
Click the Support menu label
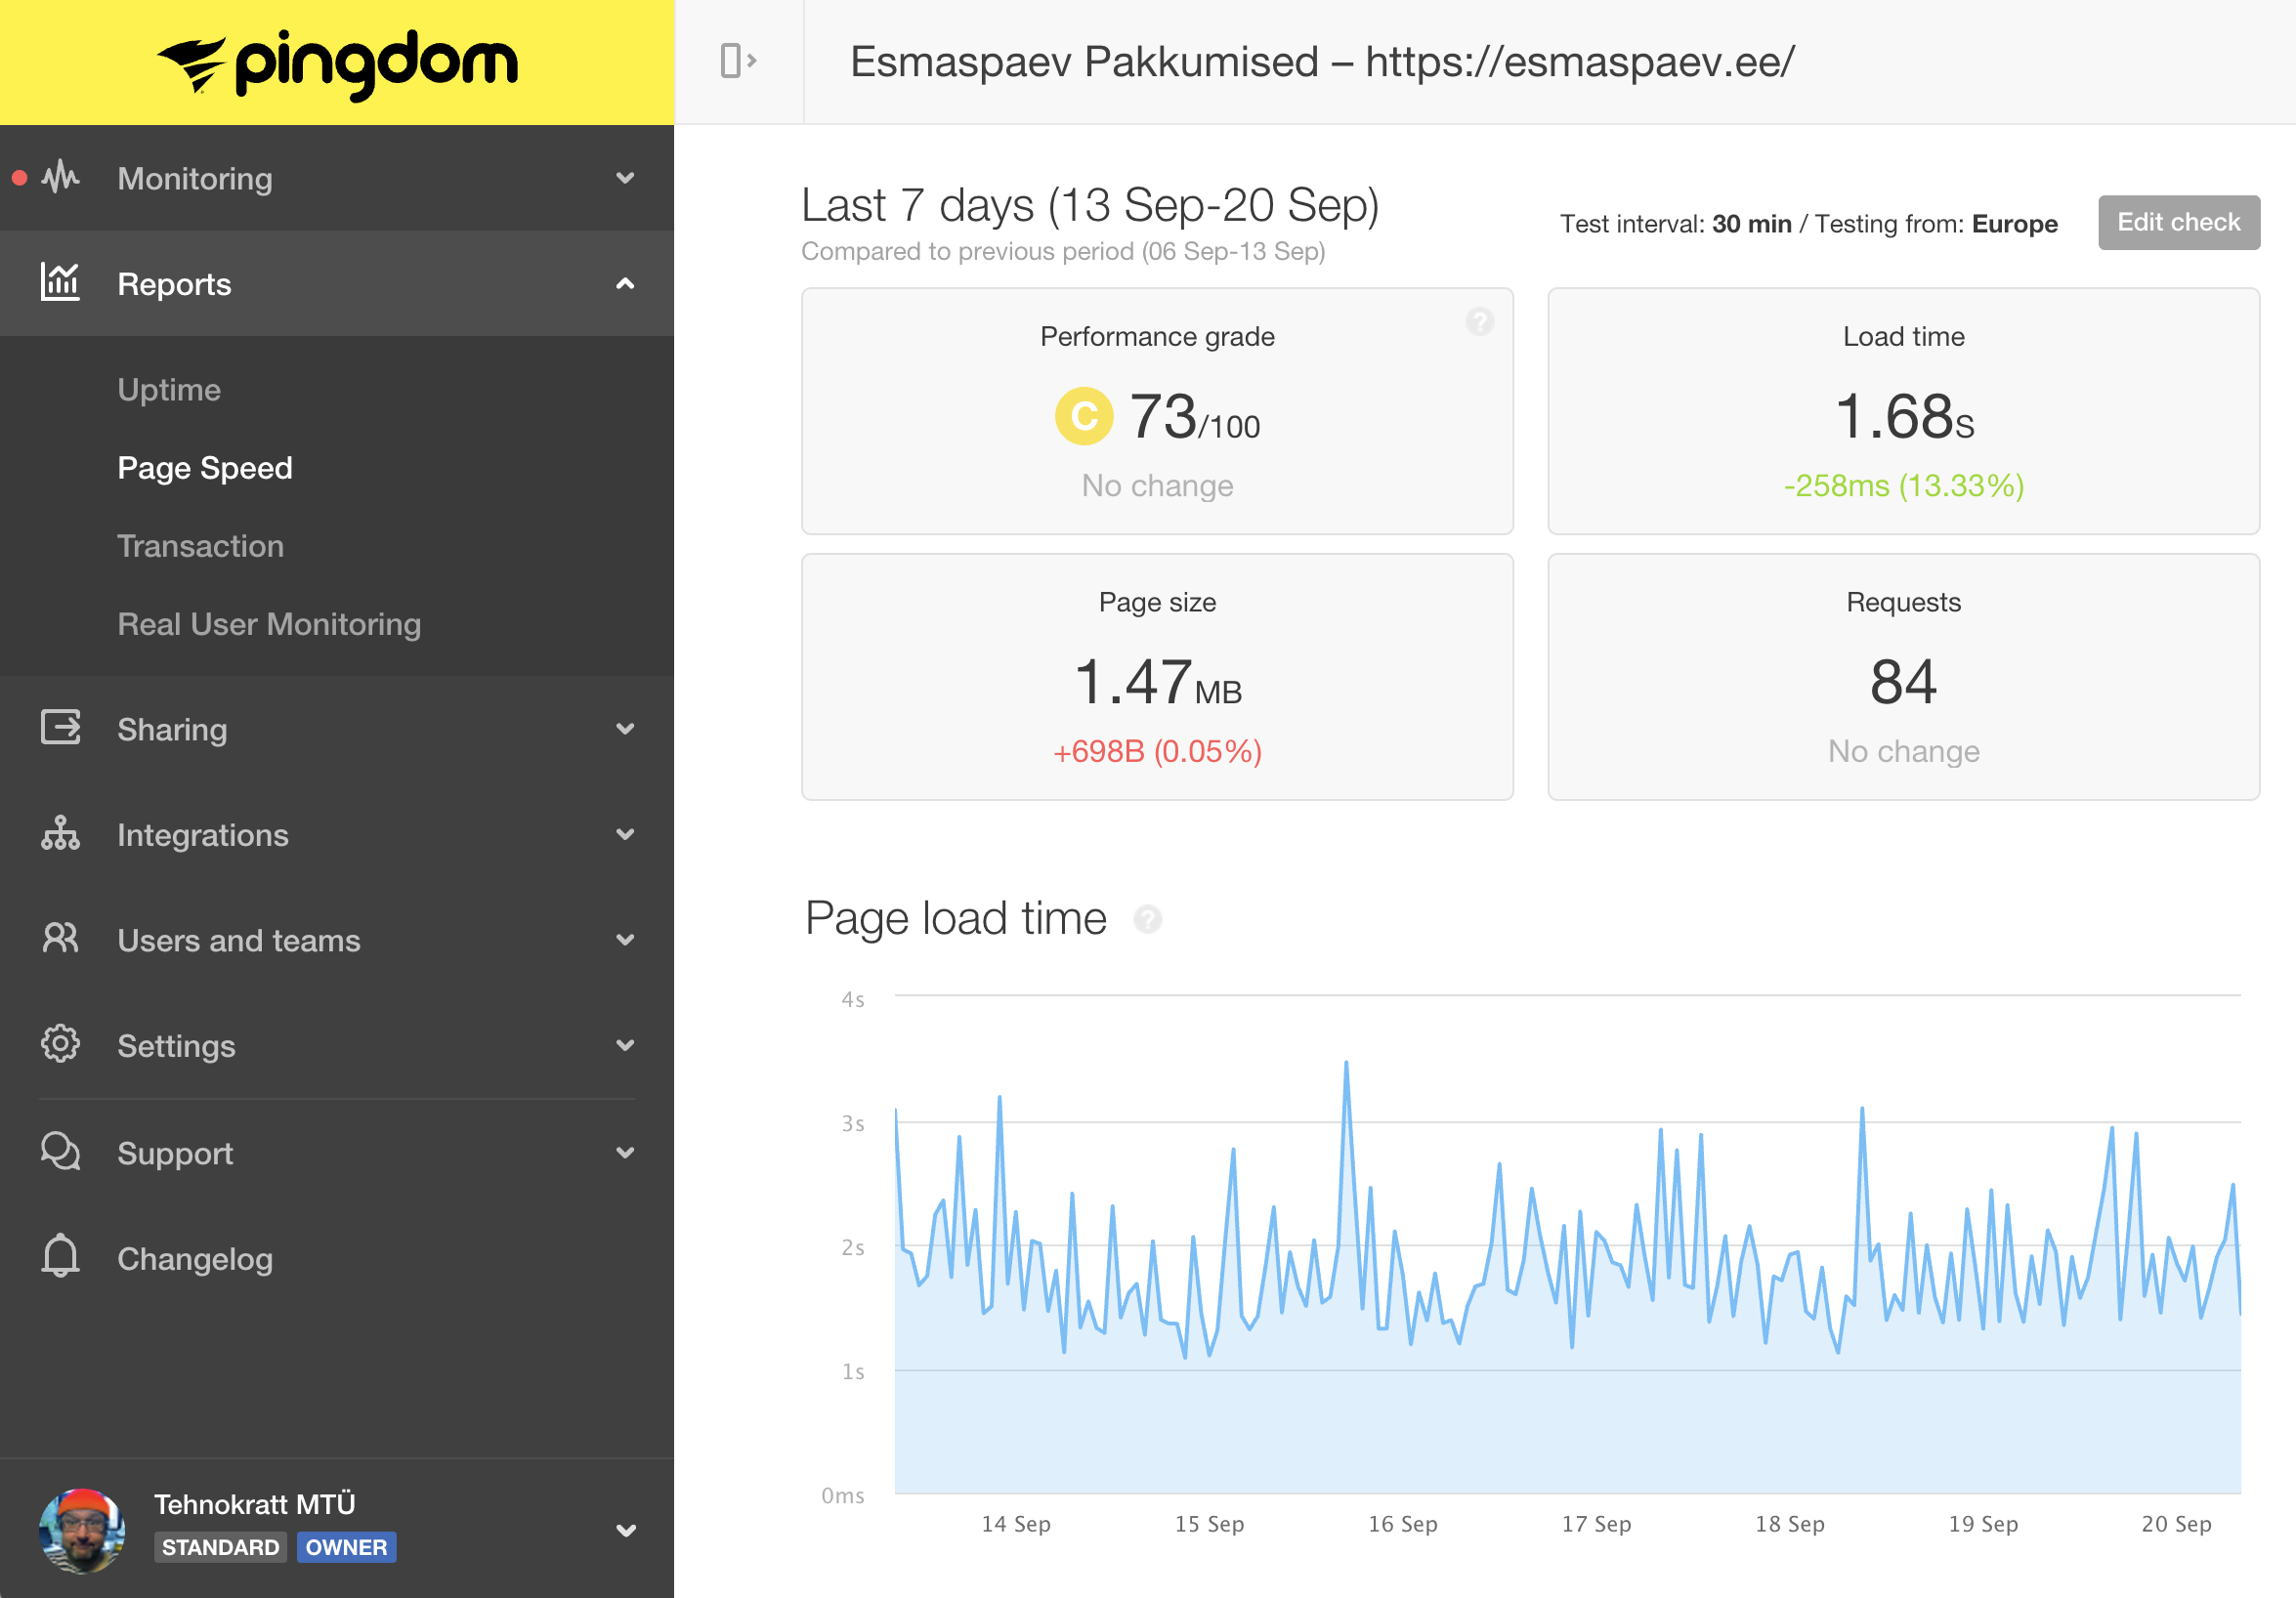(x=175, y=1153)
